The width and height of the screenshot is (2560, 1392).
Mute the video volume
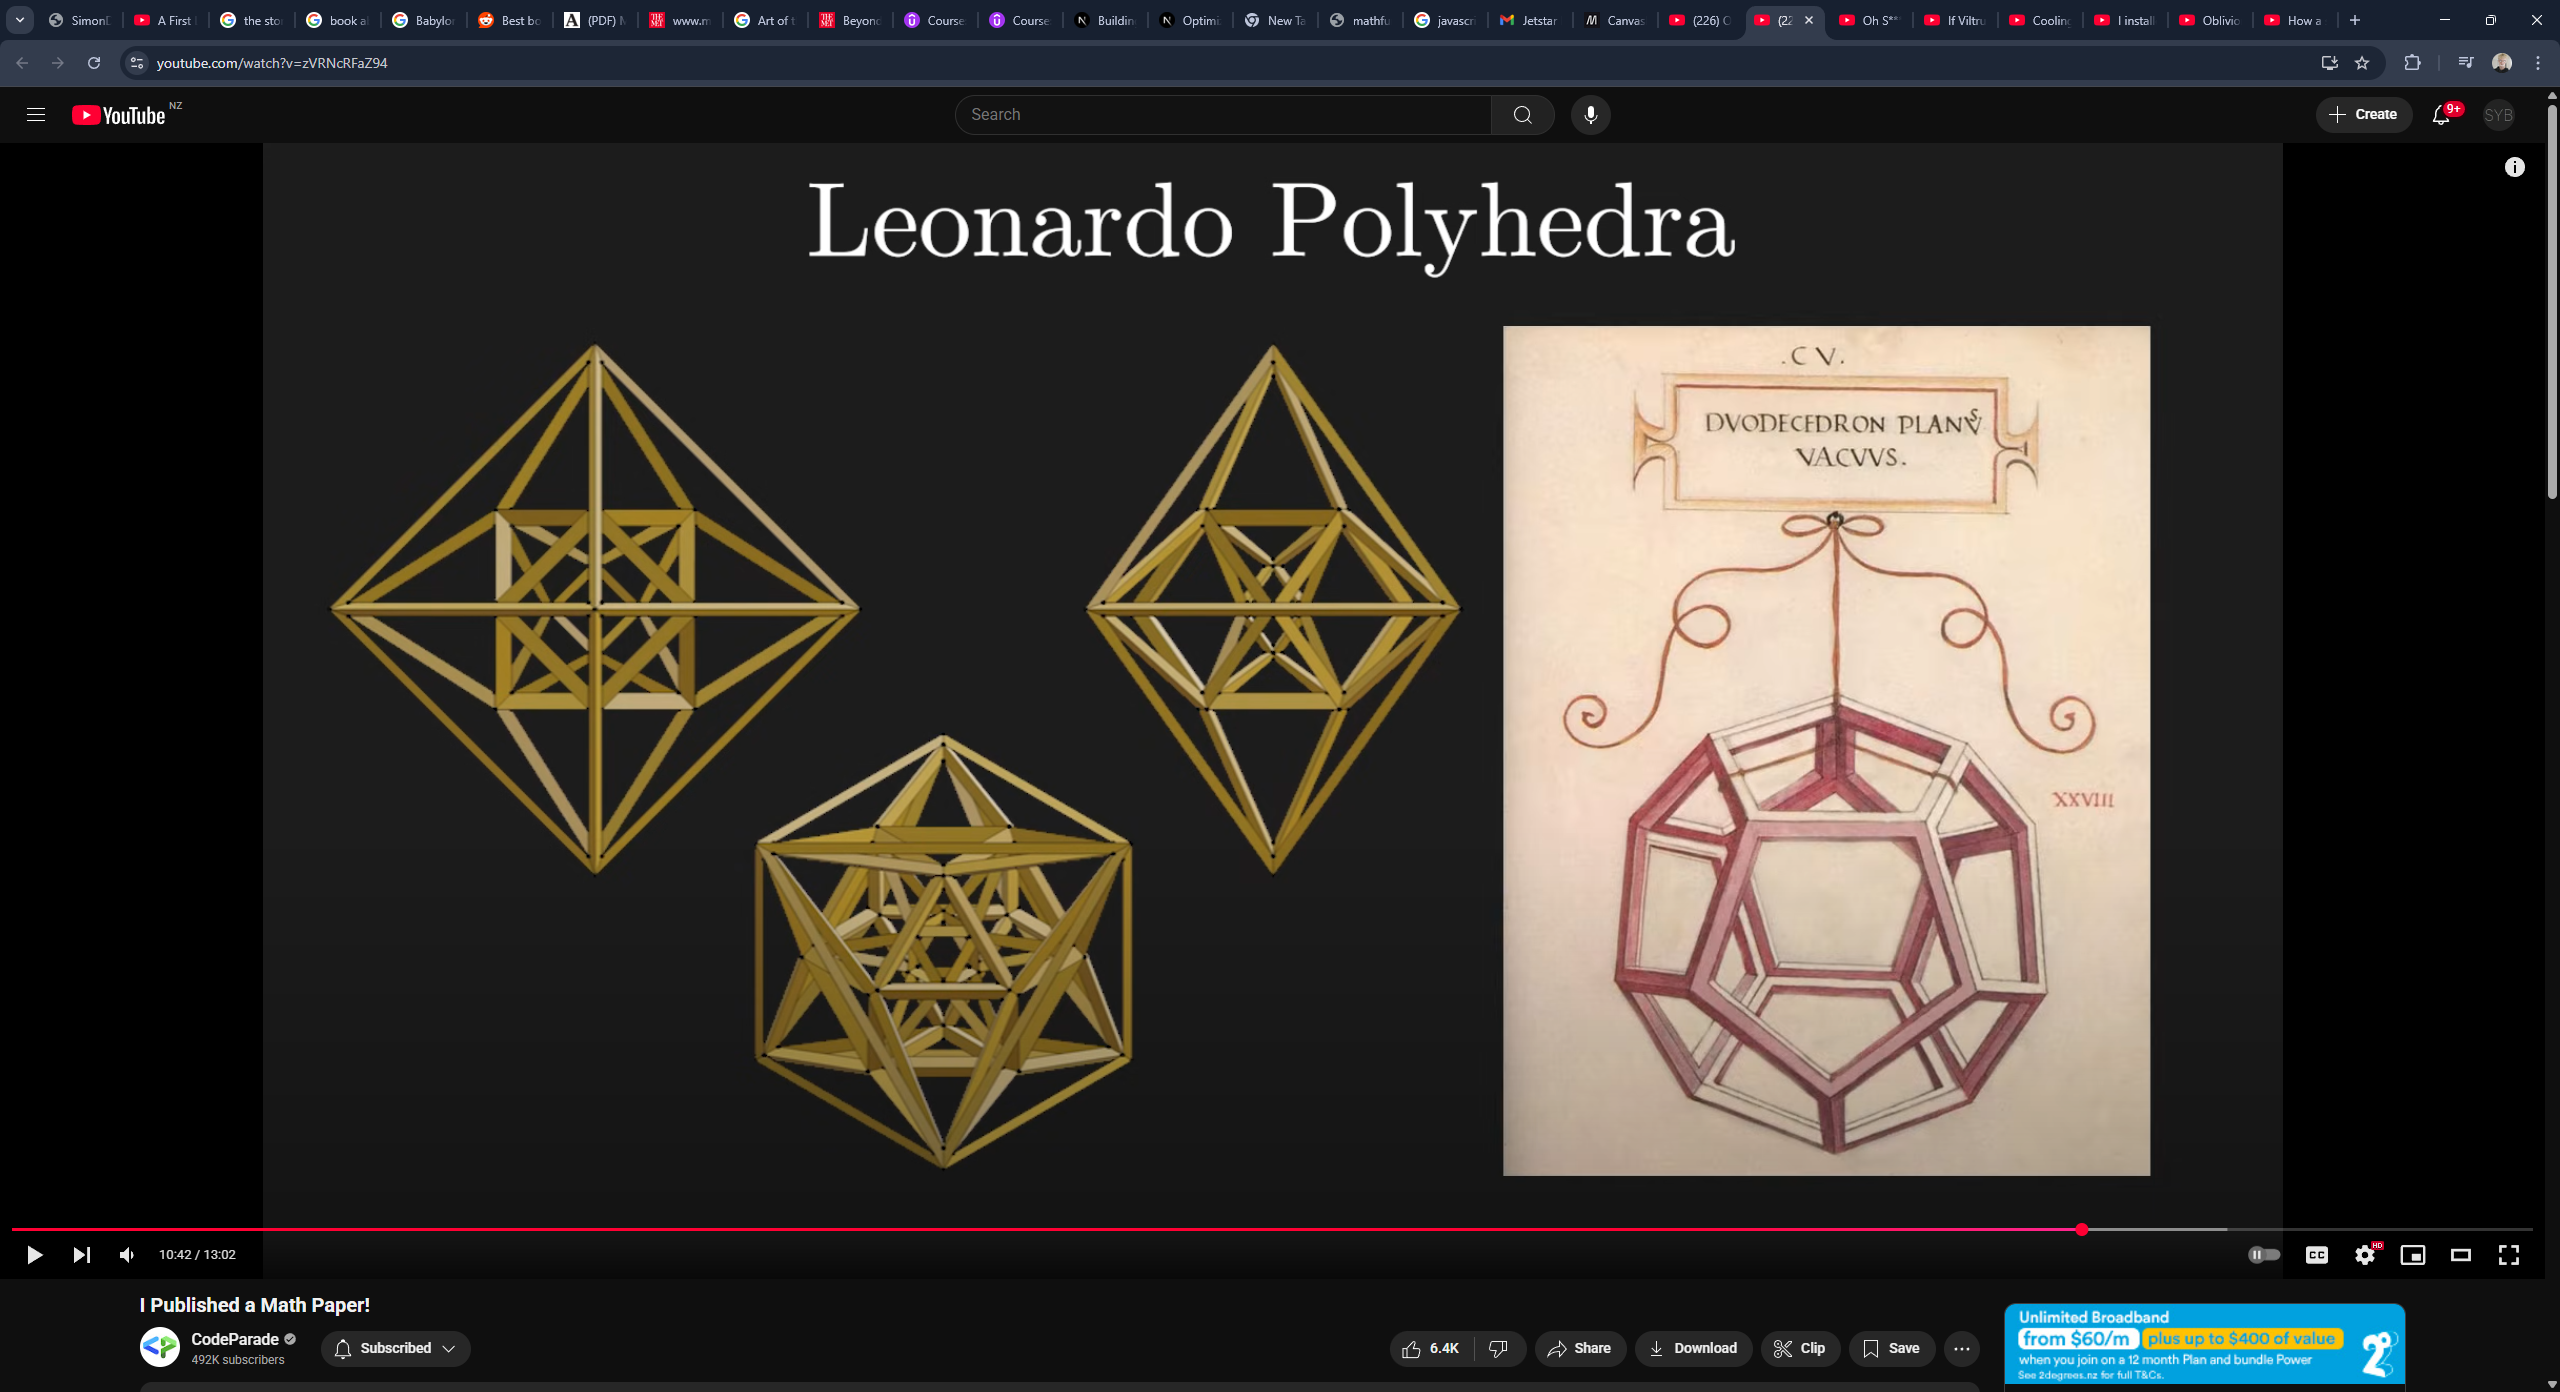[x=127, y=1255]
